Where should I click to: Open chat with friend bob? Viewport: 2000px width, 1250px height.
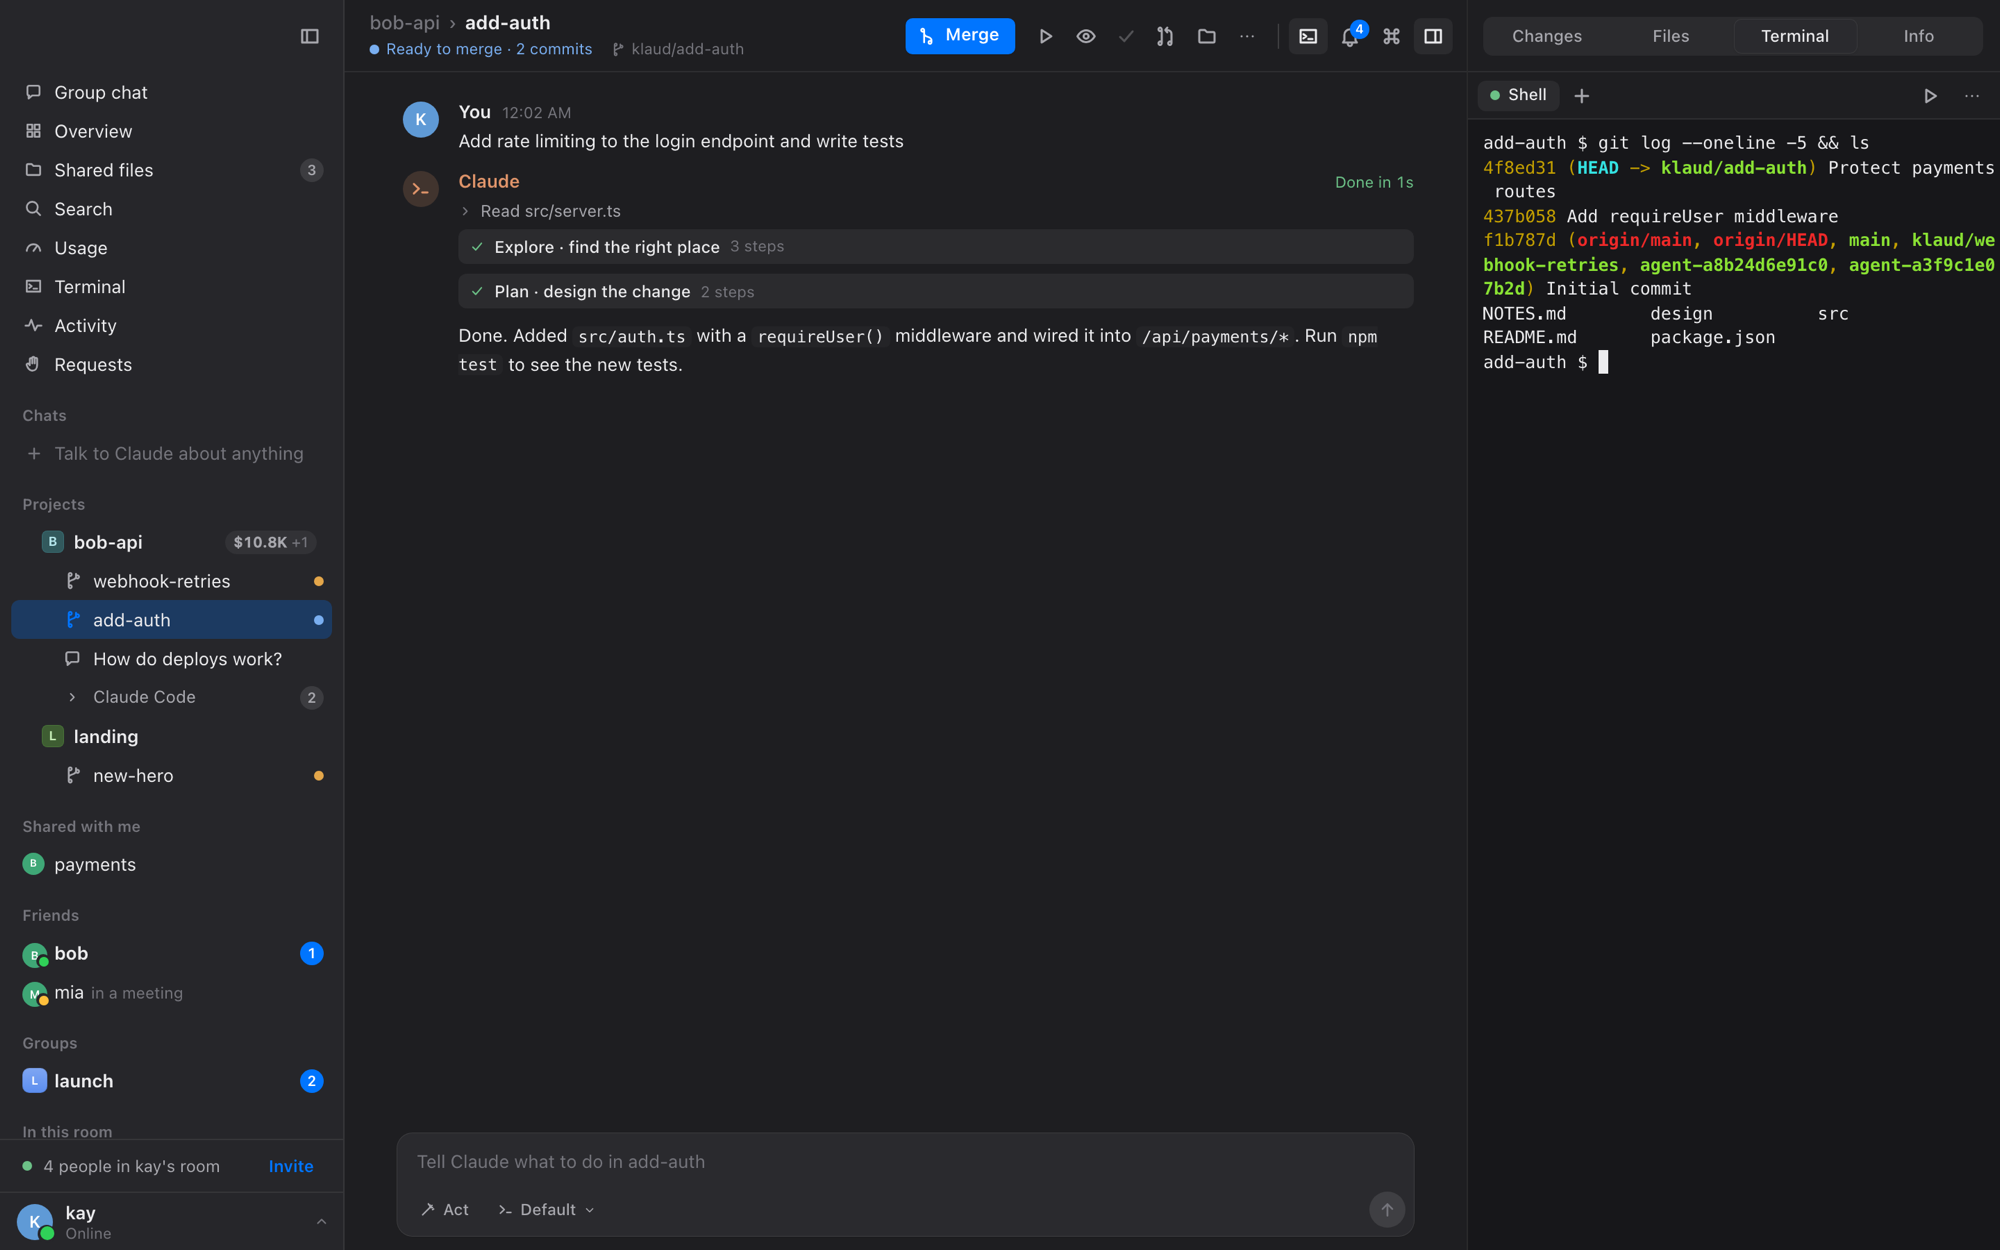click(x=171, y=953)
